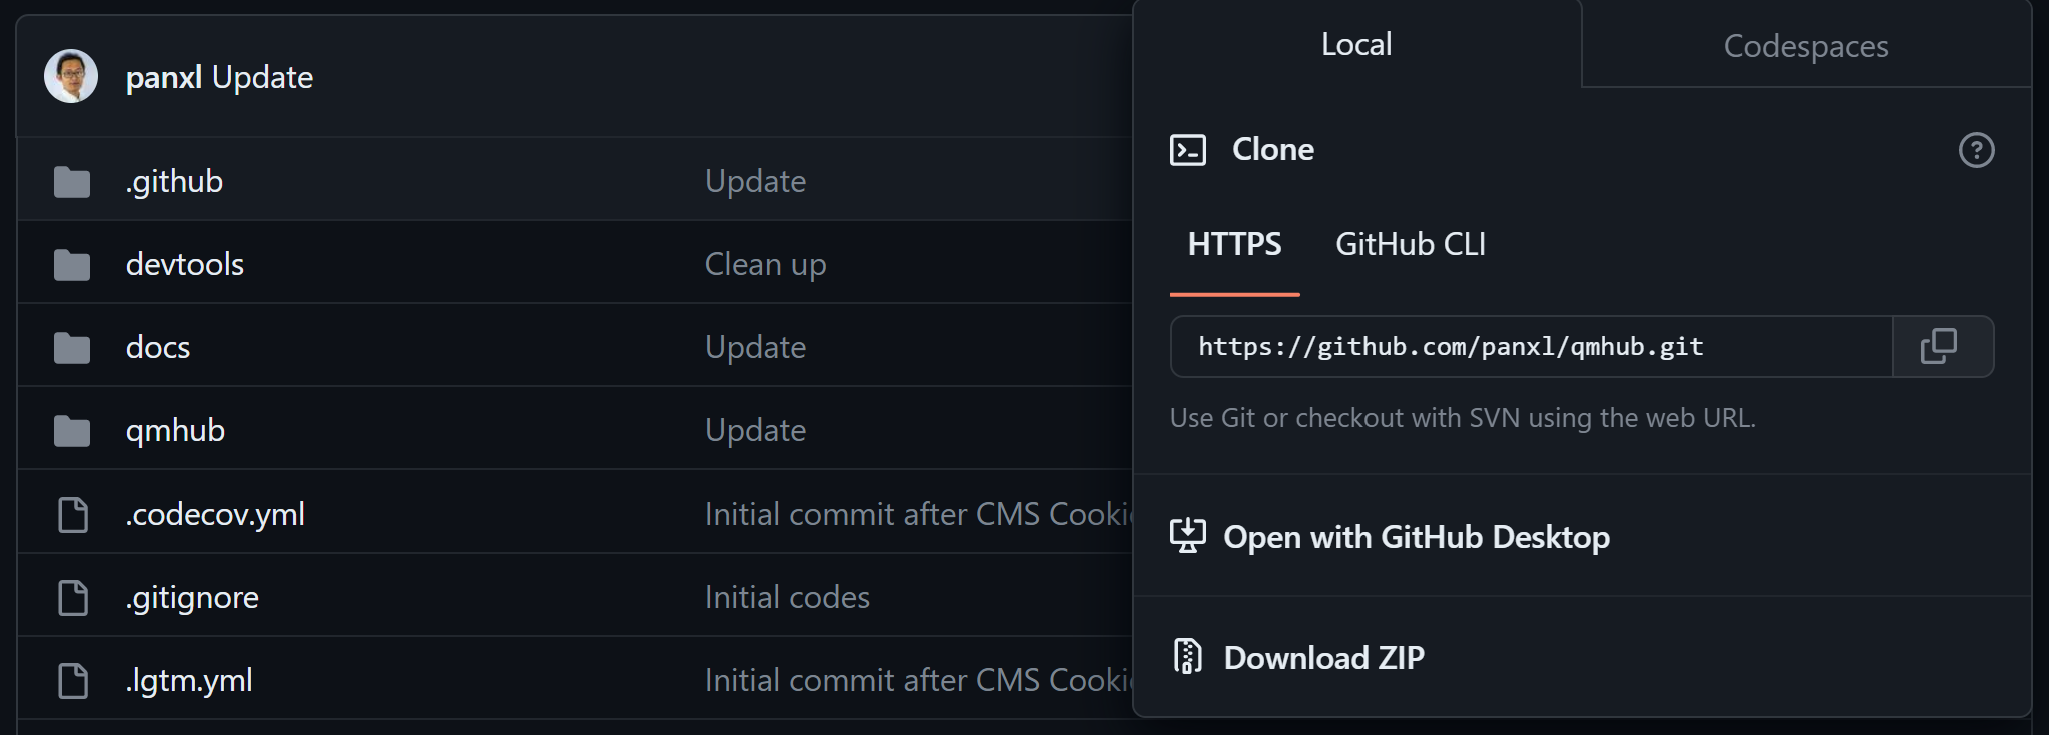Image resolution: width=2049 pixels, height=735 pixels.
Task: Open with GitHub Desktop
Action: coord(1416,536)
